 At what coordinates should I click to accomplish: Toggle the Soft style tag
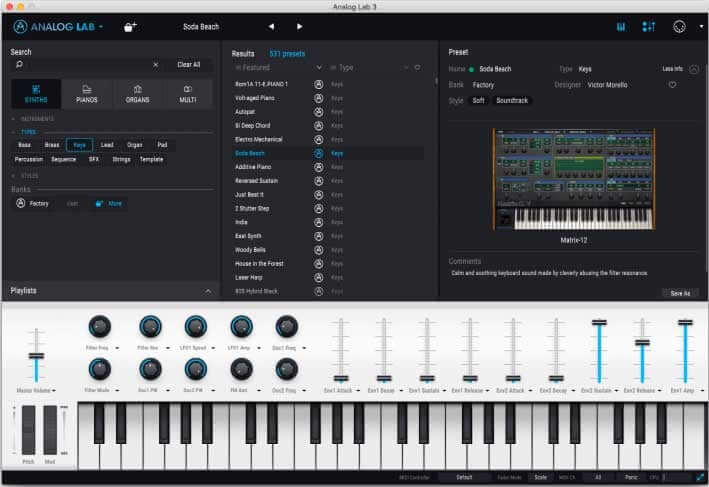tap(478, 101)
